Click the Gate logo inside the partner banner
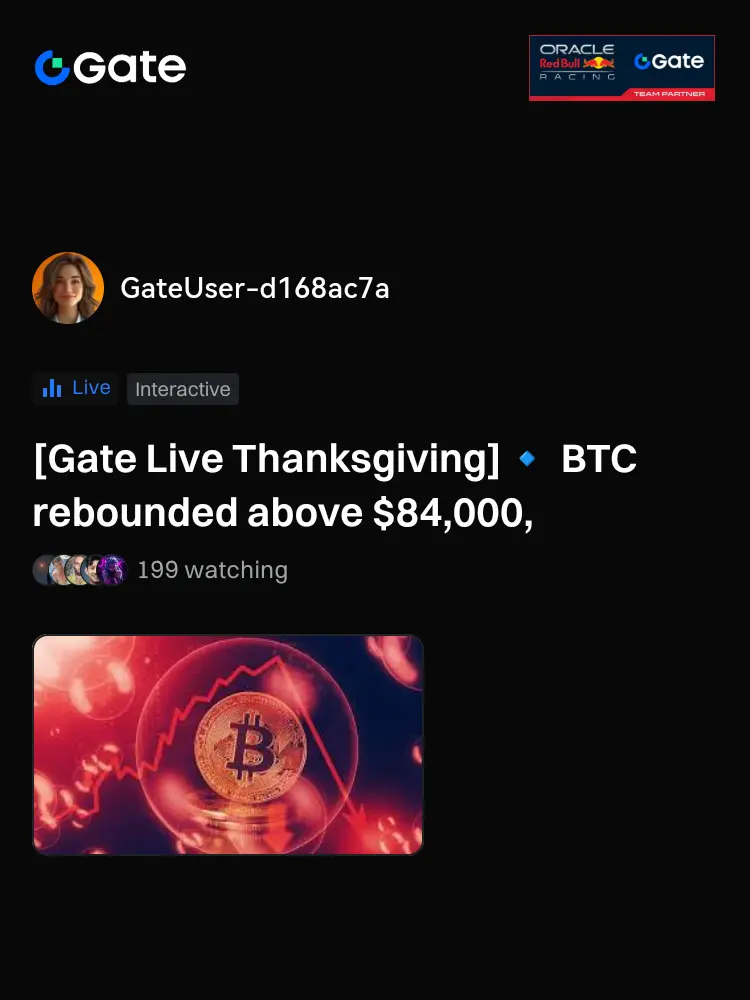The image size is (750, 1000). pyautogui.click(x=669, y=61)
